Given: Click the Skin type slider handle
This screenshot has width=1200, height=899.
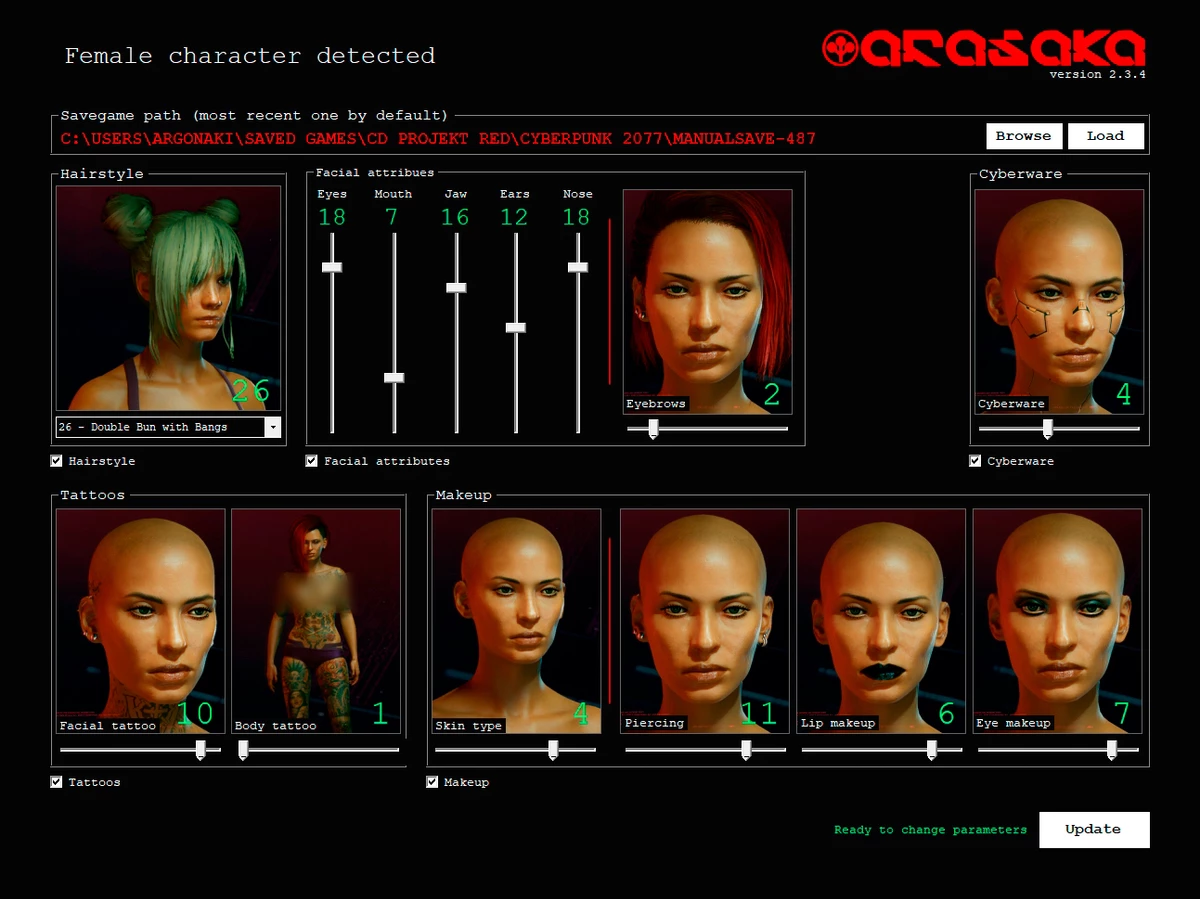Looking at the screenshot, I should click(x=553, y=750).
